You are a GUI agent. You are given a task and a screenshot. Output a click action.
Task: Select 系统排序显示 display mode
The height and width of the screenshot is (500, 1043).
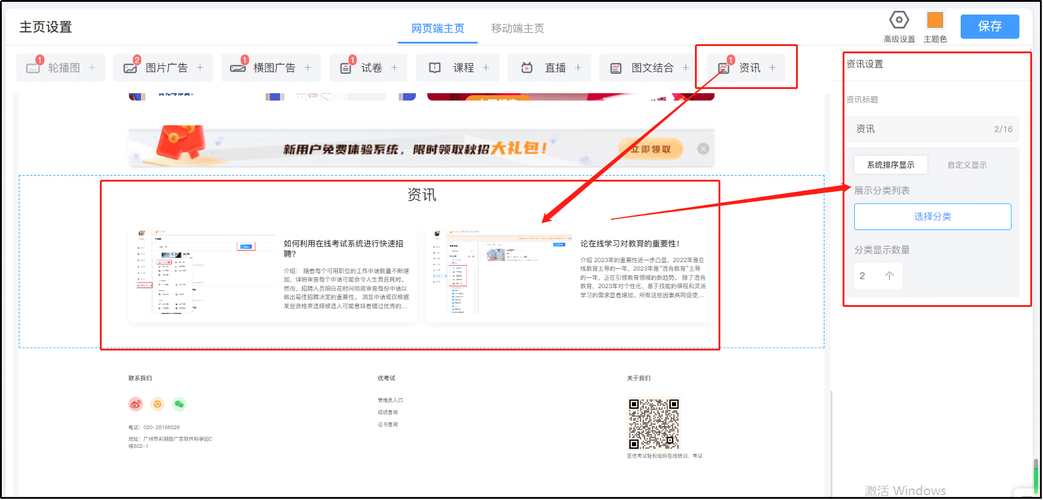point(890,165)
